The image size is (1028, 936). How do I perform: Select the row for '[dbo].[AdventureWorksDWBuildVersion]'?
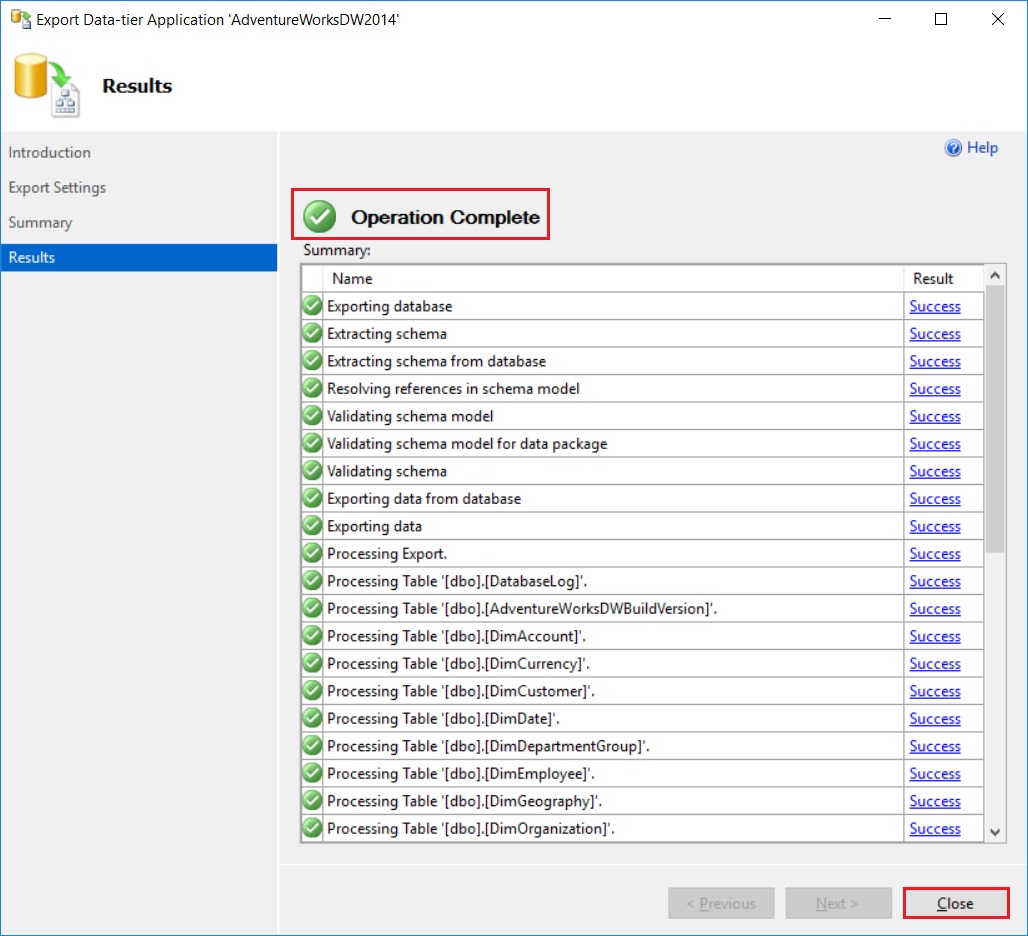tap(642, 609)
